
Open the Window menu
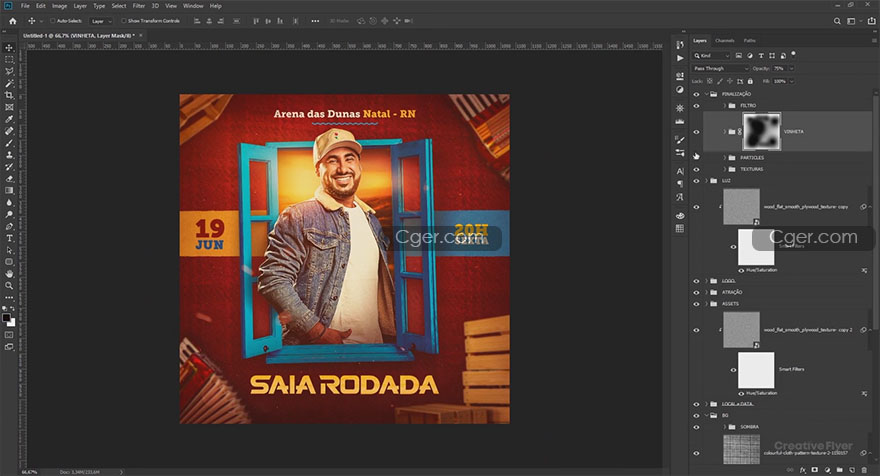(193, 6)
